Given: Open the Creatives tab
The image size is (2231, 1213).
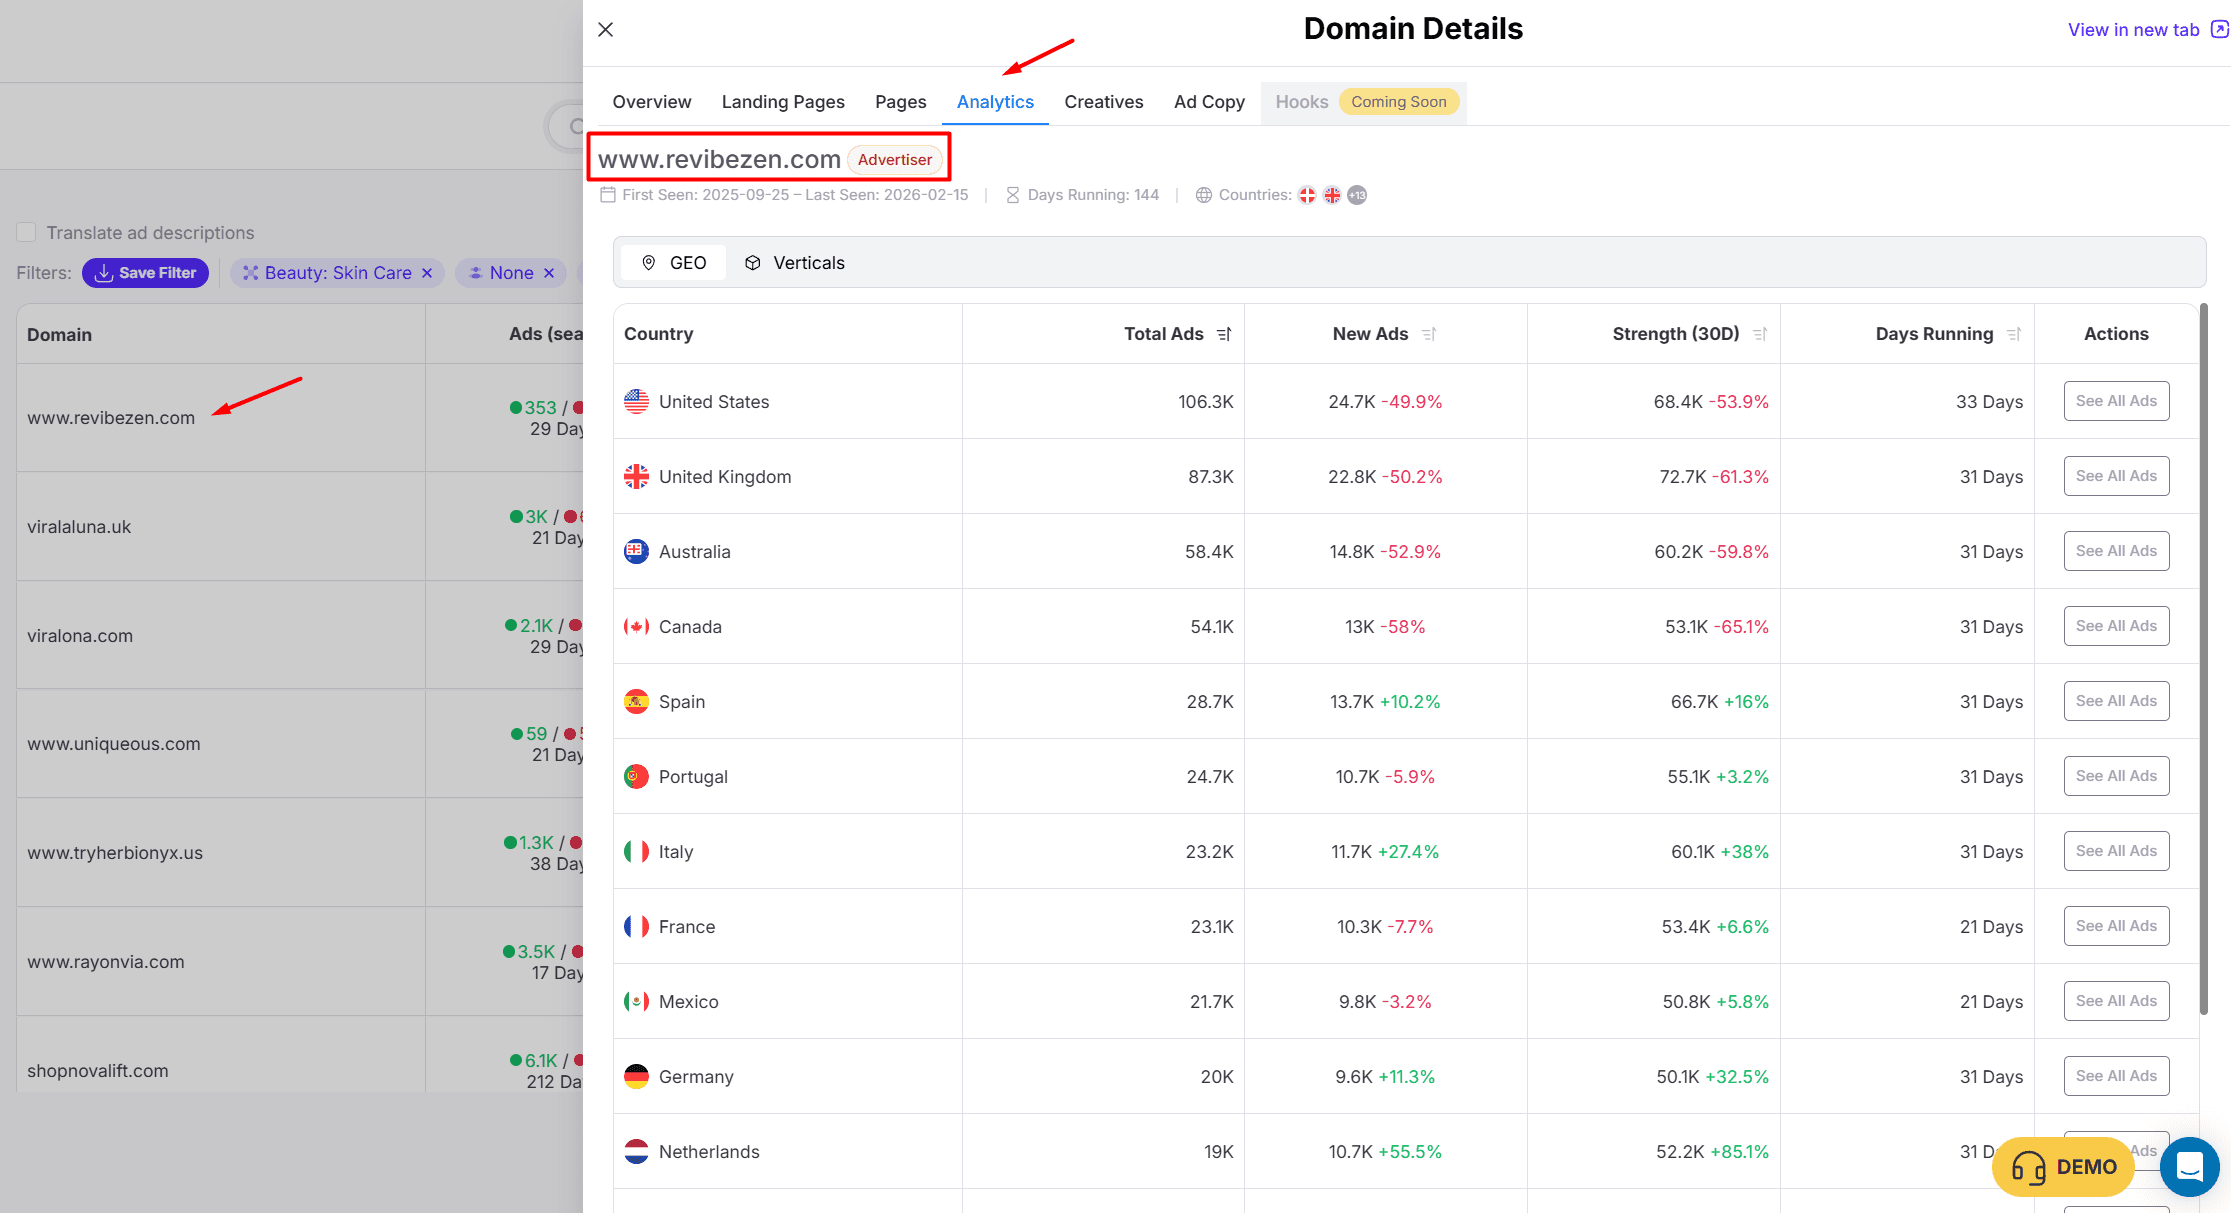Looking at the screenshot, I should pyautogui.click(x=1103, y=102).
